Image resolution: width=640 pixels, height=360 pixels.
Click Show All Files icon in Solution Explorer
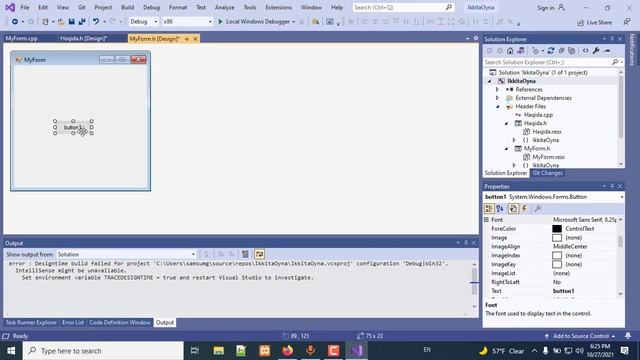pyautogui.click(x=572, y=51)
